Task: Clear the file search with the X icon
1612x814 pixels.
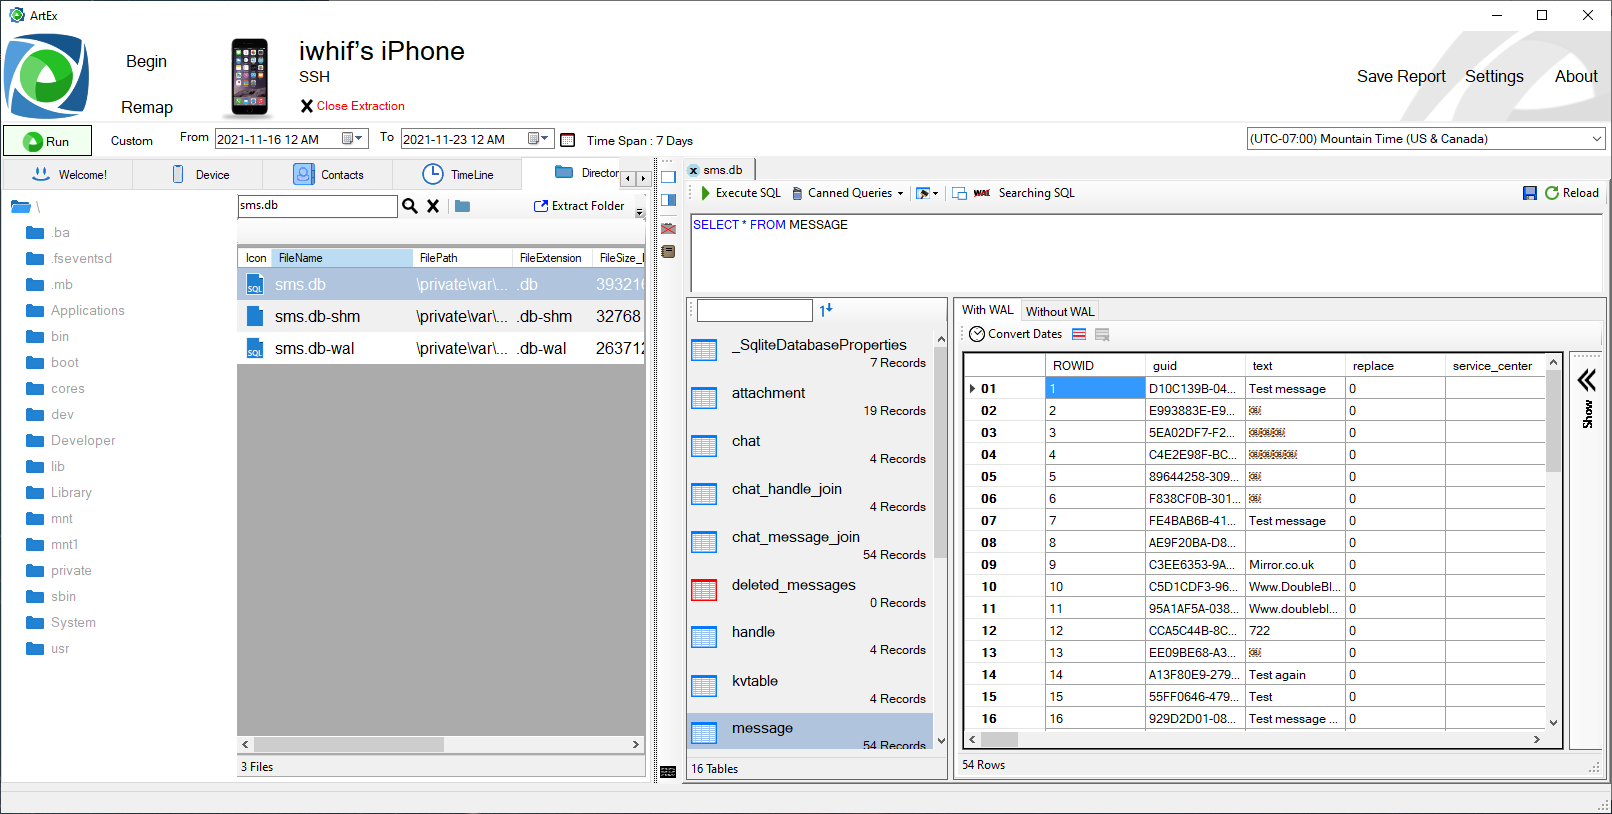Action: [x=433, y=206]
